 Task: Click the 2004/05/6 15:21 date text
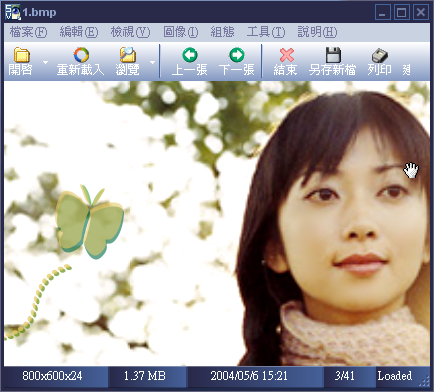coord(249,376)
